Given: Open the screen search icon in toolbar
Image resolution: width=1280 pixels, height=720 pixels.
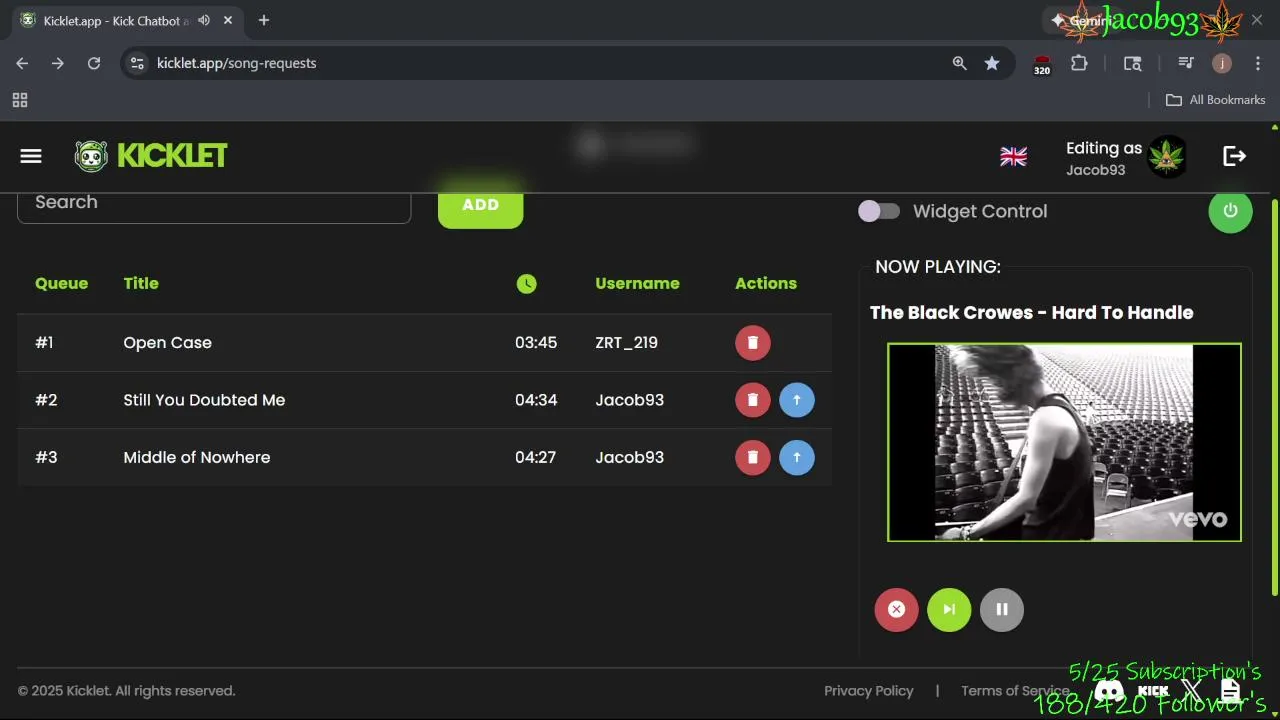Looking at the screenshot, I should [1132, 63].
